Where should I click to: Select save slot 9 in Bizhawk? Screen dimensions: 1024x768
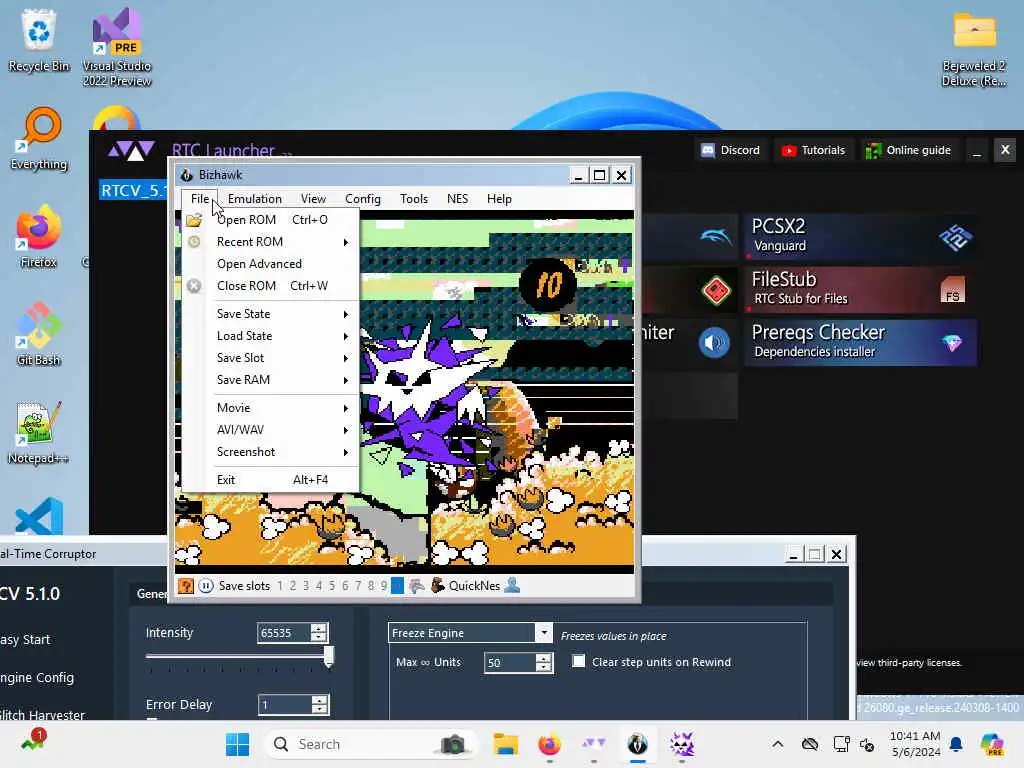click(383, 586)
